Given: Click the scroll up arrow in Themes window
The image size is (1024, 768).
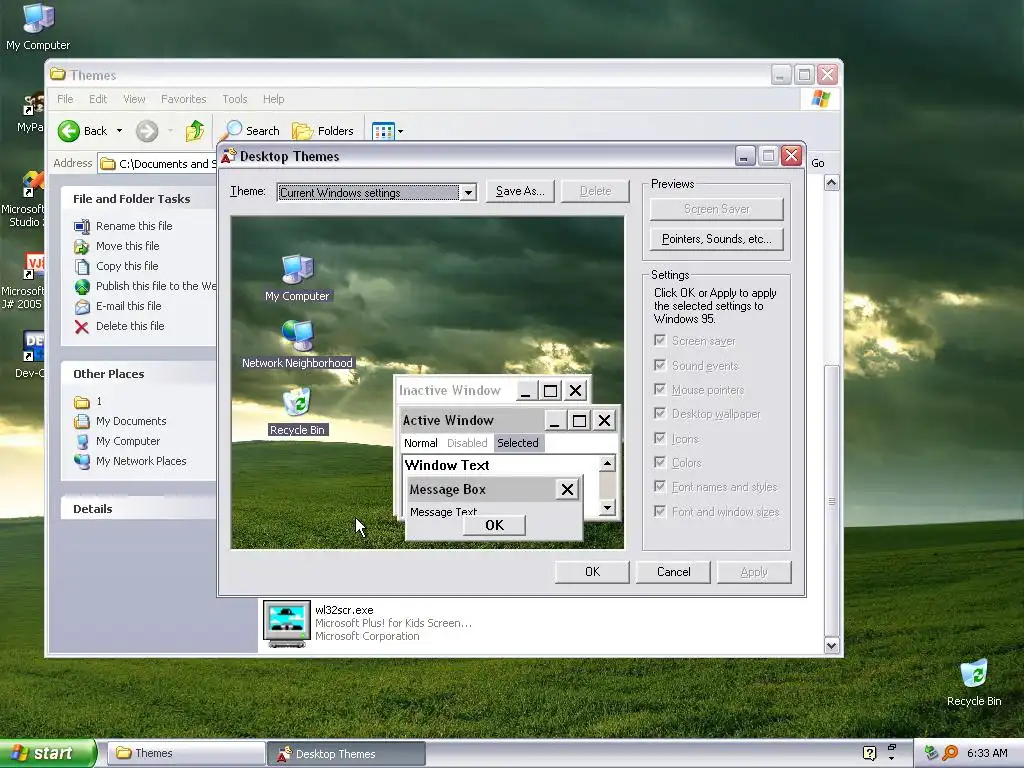Looking at the screenshot, I should (831, 183).
